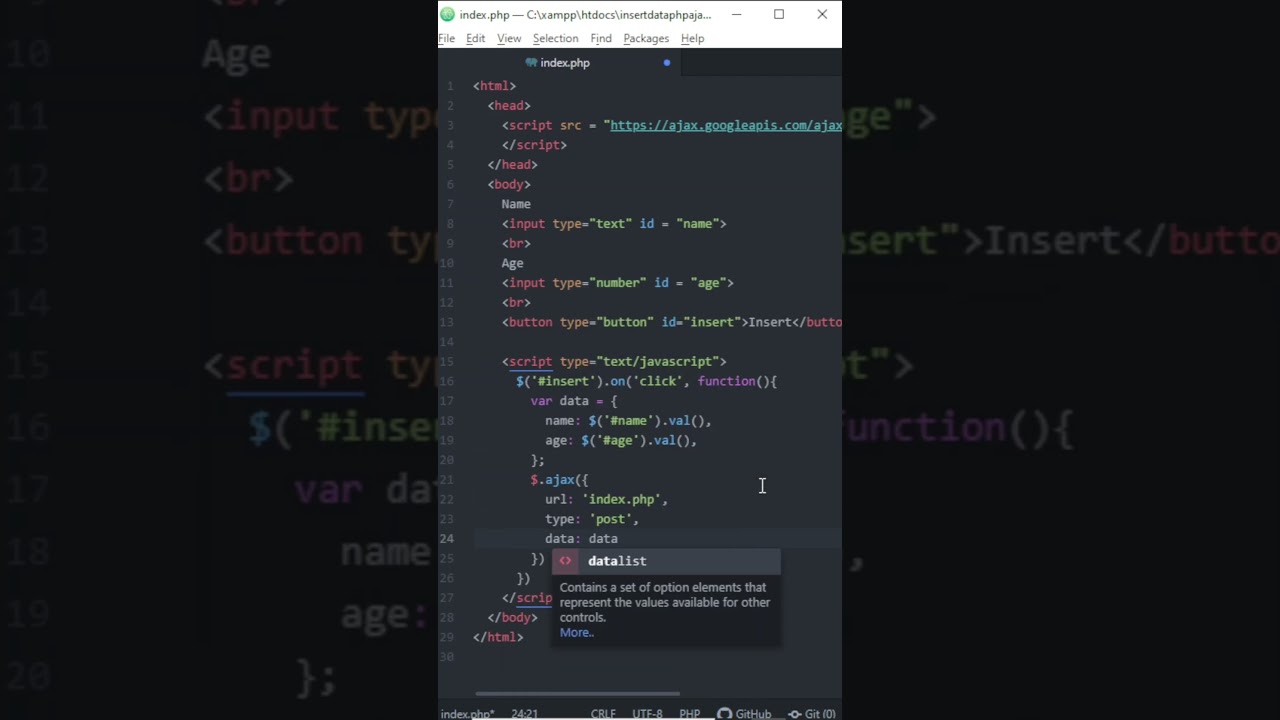Change PHP grammar selector in status bar
1280x720 pixels.
(690, 713)
